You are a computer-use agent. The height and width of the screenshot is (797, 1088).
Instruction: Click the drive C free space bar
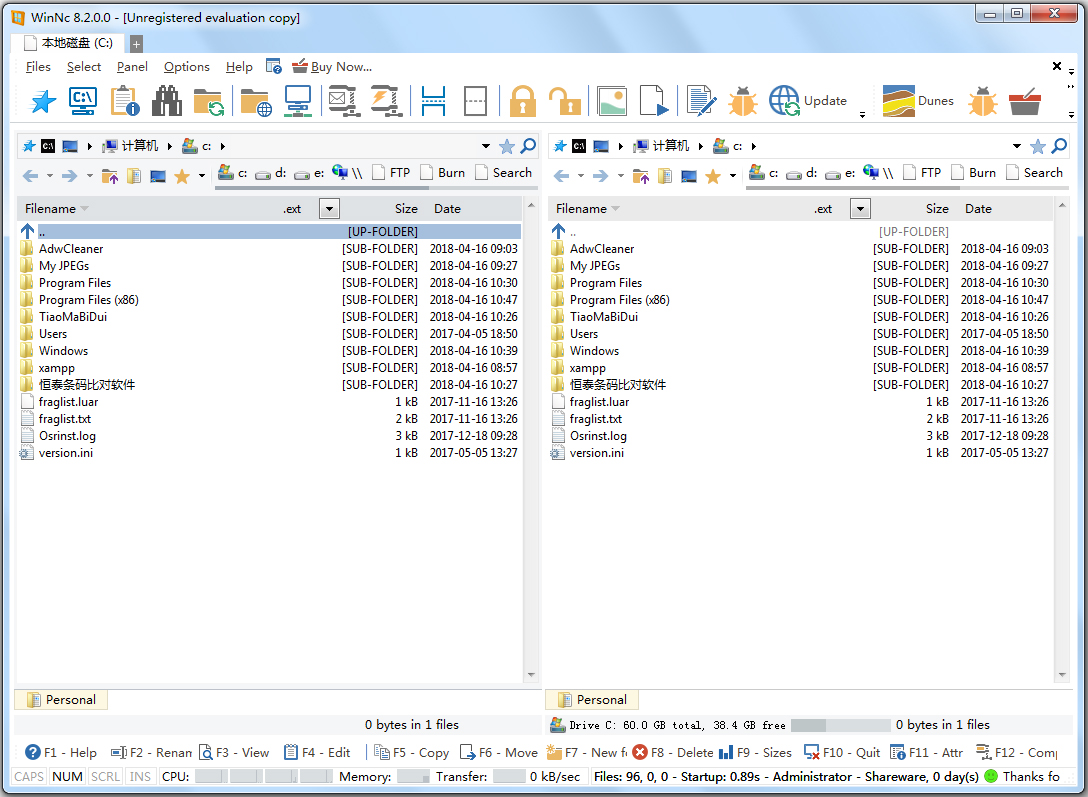point(840,725)
